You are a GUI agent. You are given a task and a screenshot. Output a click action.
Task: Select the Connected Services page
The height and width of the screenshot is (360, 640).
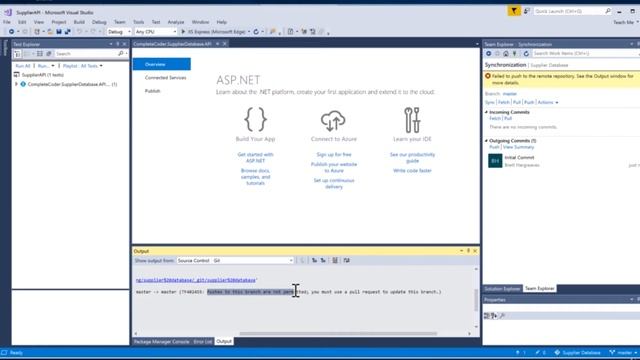pyautogui.click(x=165, y=78)
